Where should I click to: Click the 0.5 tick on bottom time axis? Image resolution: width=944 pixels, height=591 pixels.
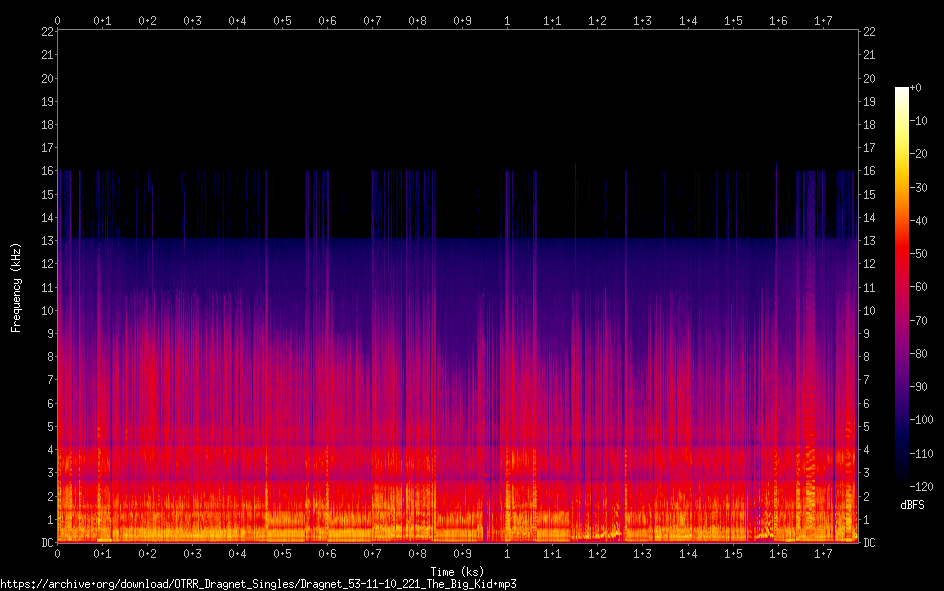coord(283,553)
